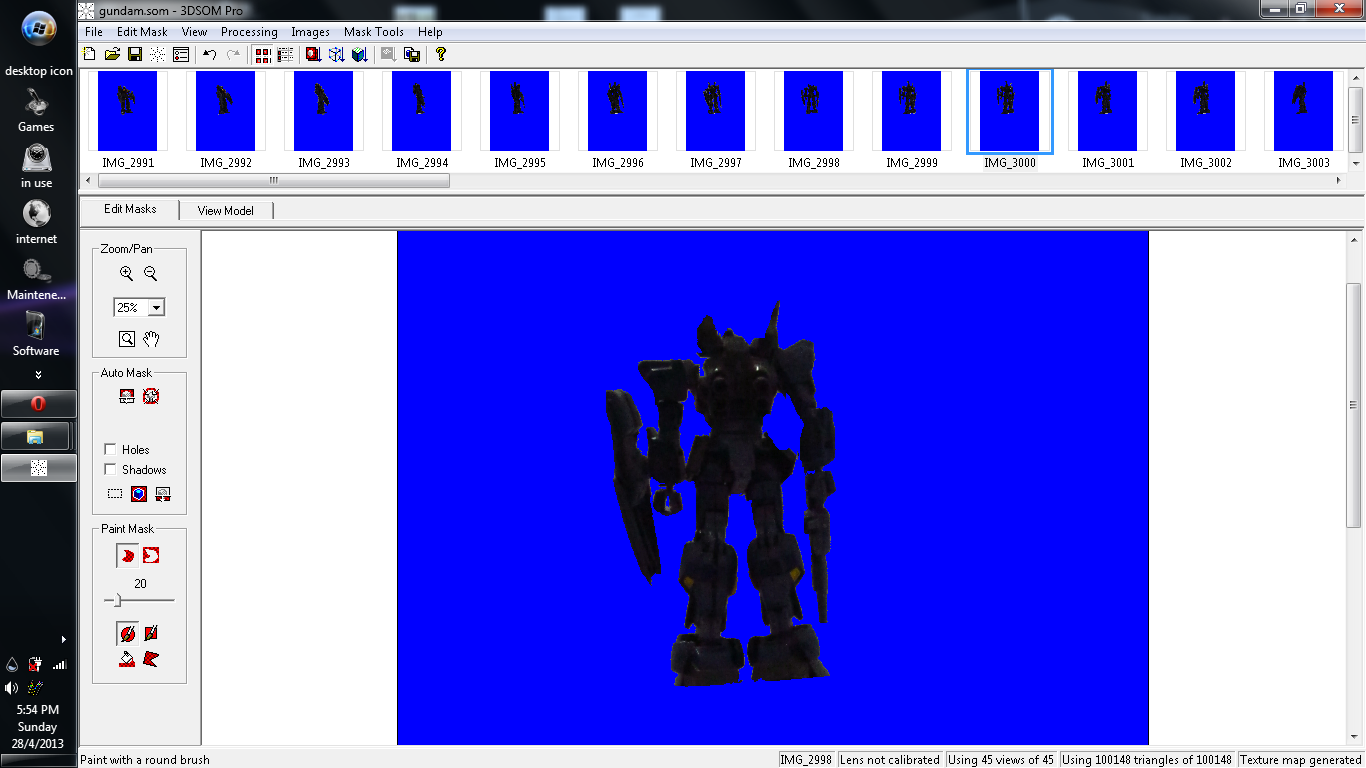The image size is (1366, 768).
Task: Save project with floppy disk icon
Action: point(135,54)
